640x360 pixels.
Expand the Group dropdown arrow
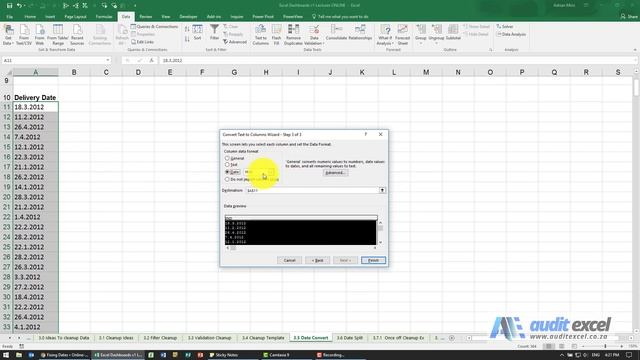click(421, 43)
